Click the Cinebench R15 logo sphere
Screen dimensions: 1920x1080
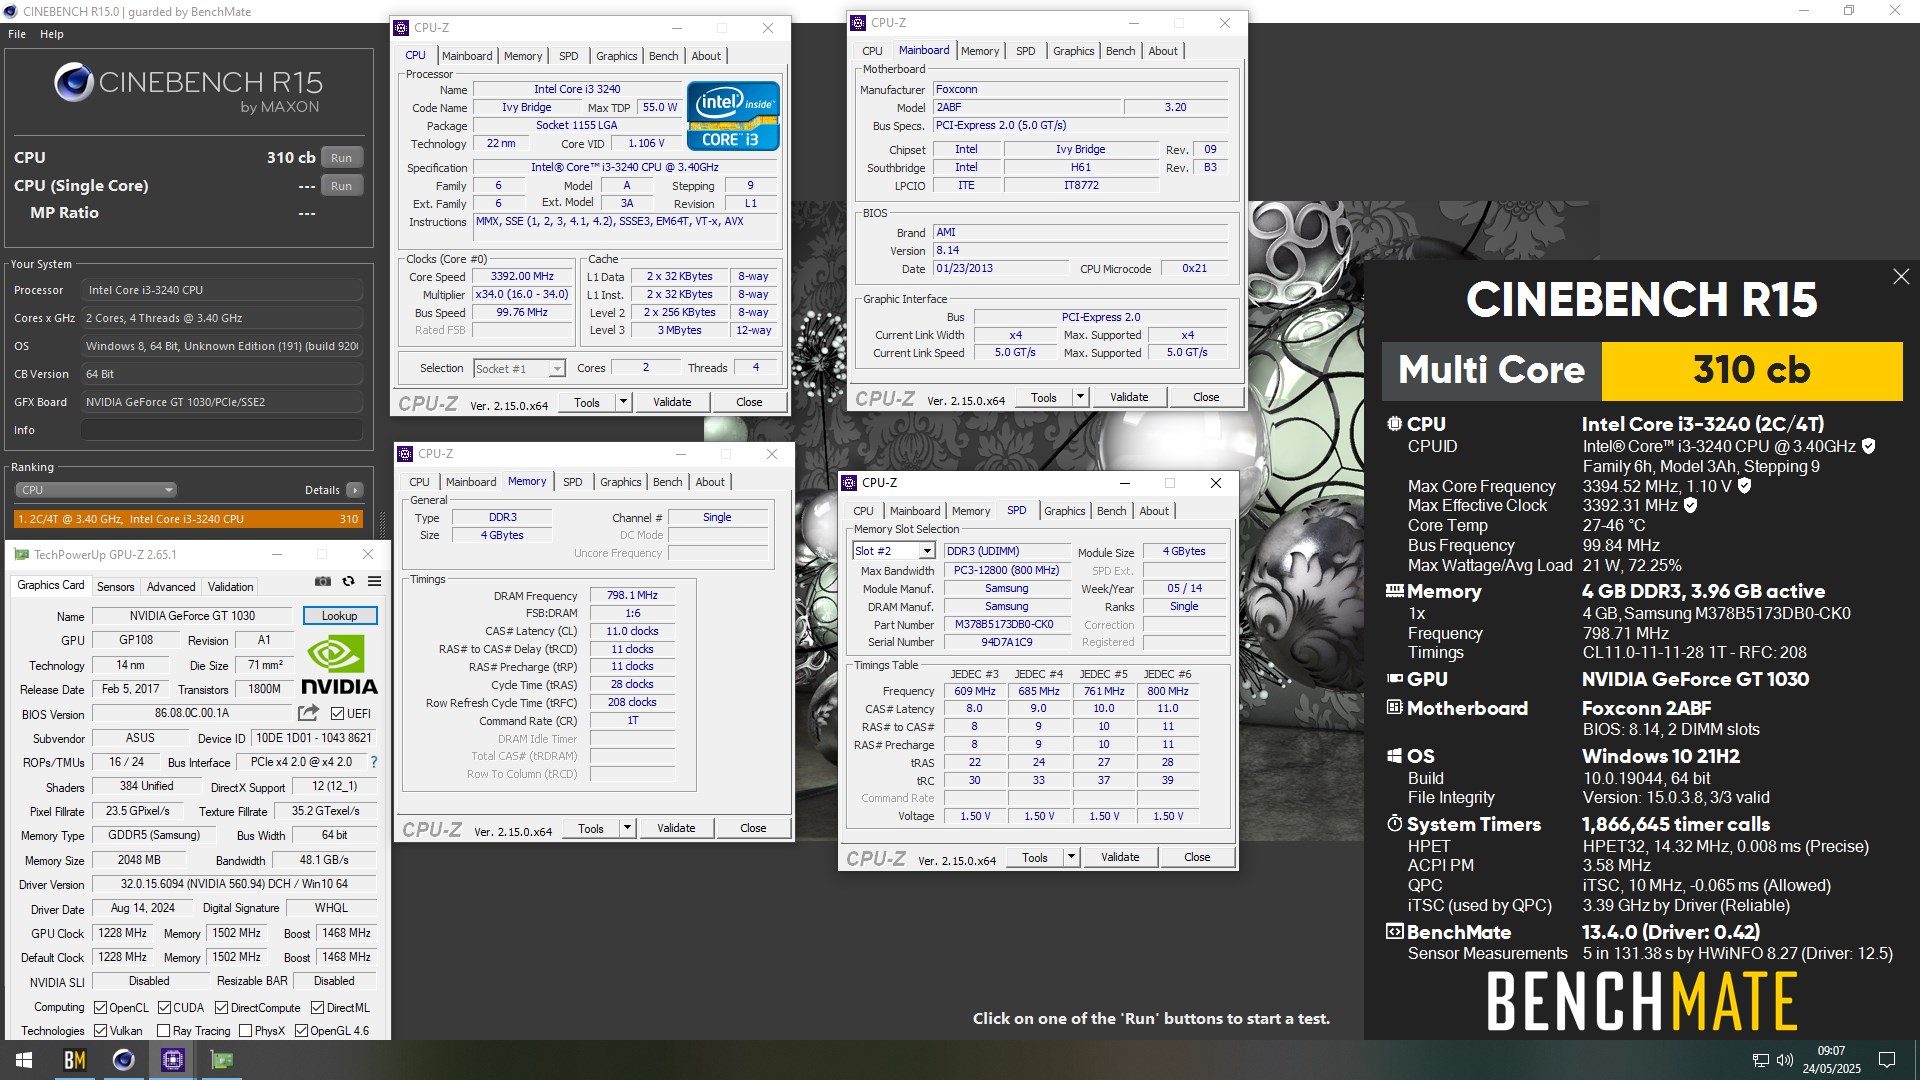74,82
